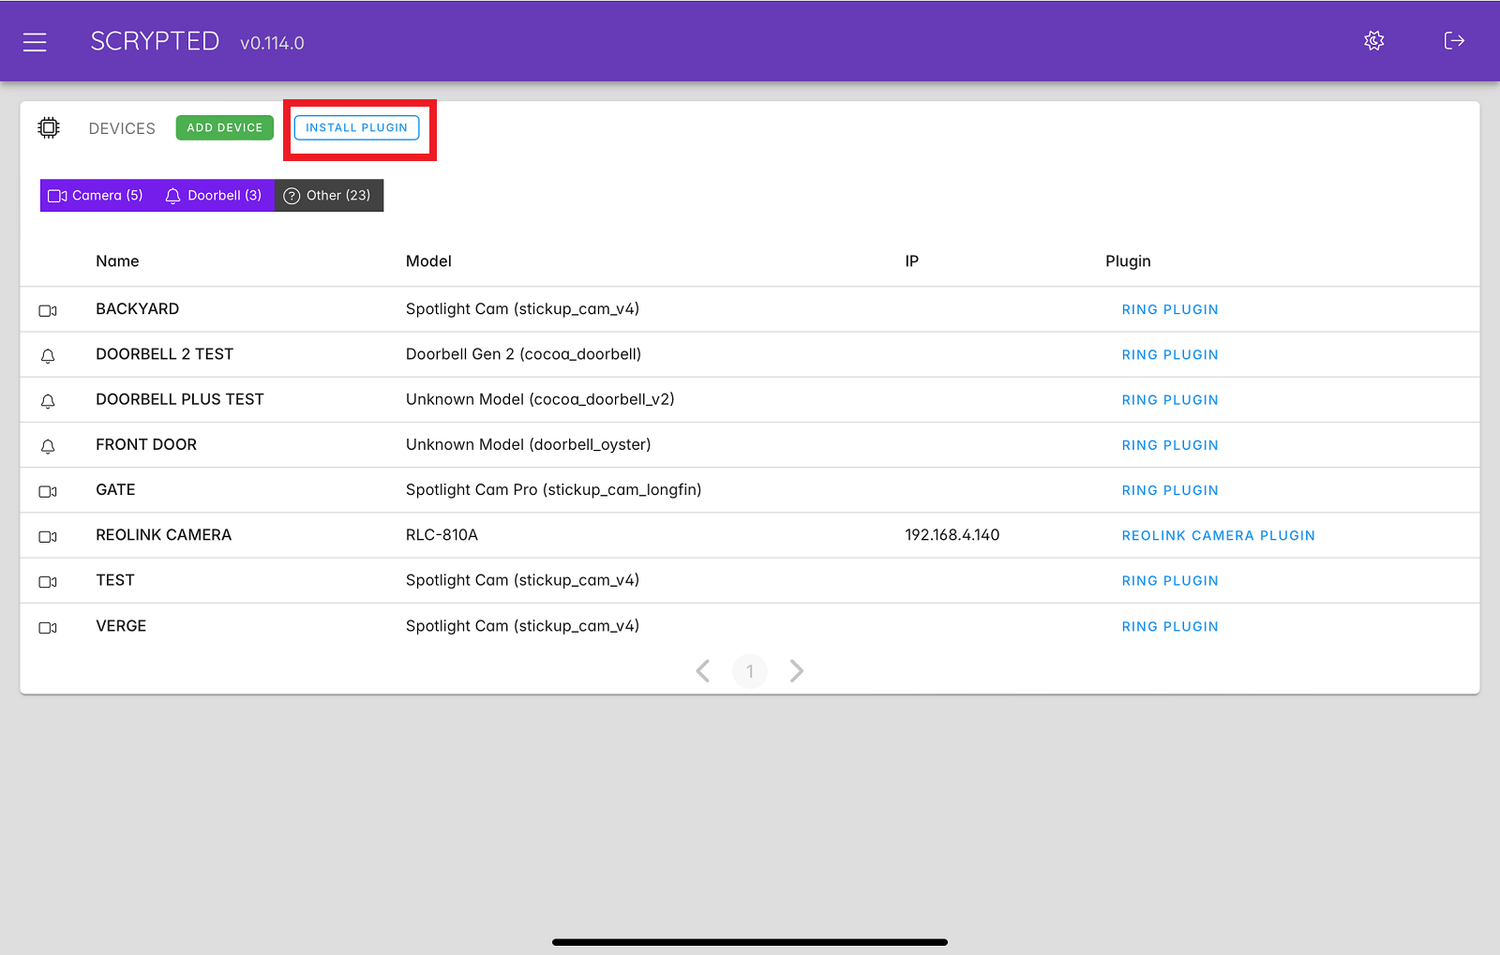Image resolution: width=1500 pixels, height=955 pixels.
Task: Toggle the Other (23) filter
Action: (x=328, y=196)
